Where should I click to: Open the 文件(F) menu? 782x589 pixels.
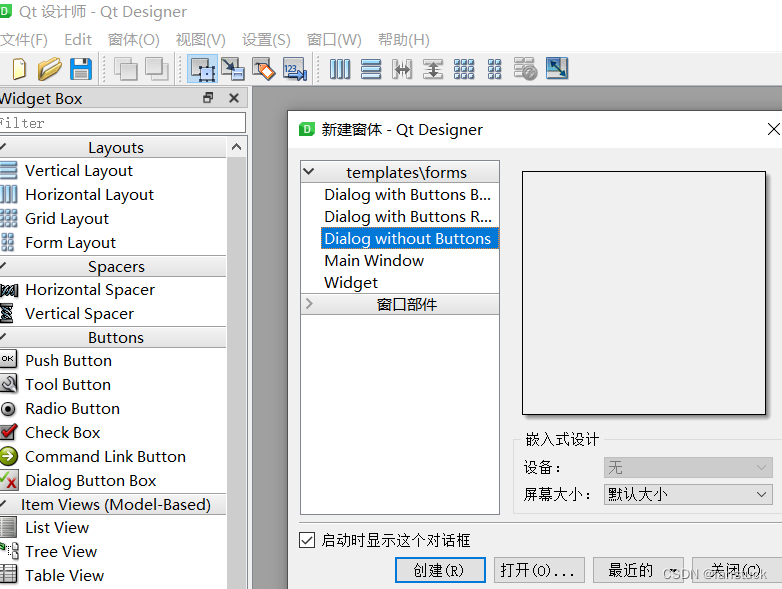click(x=24, y=39)
